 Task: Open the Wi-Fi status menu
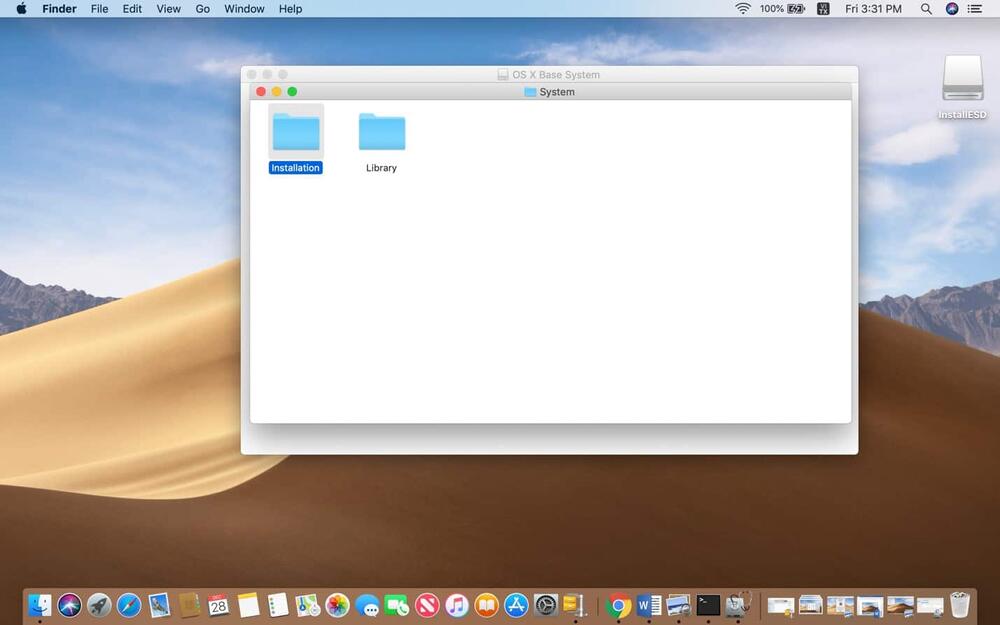tap(743, 9)
